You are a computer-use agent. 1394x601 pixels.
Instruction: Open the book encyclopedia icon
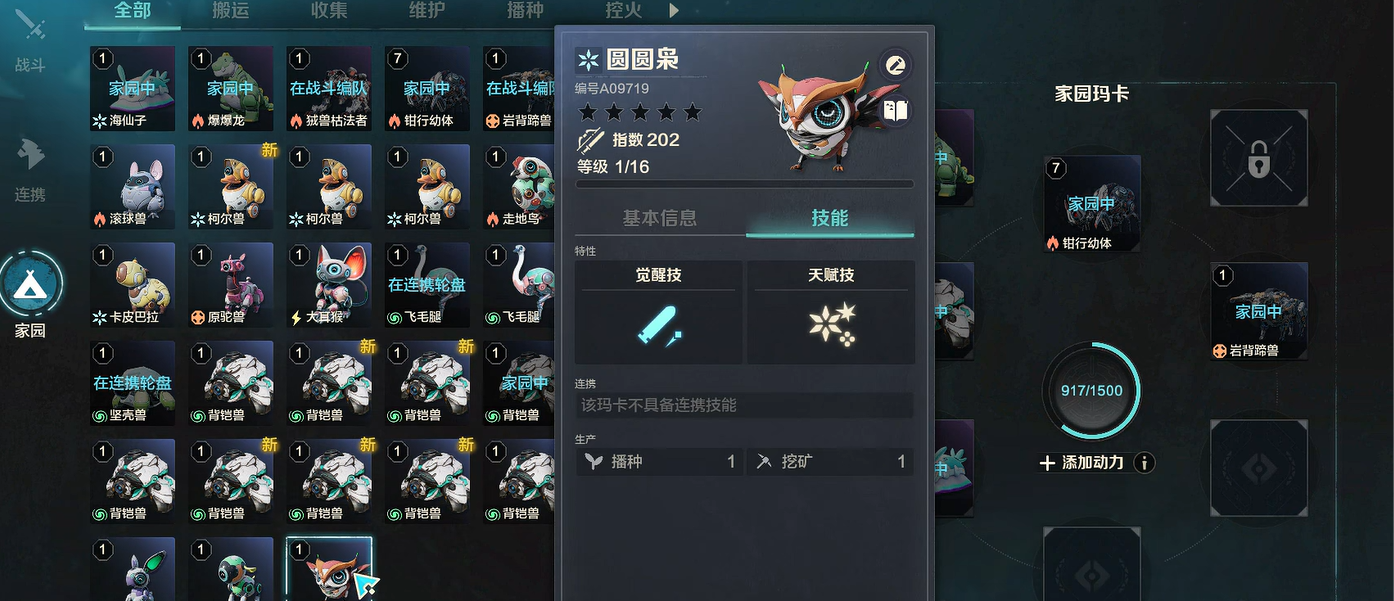tap(895, 110)
